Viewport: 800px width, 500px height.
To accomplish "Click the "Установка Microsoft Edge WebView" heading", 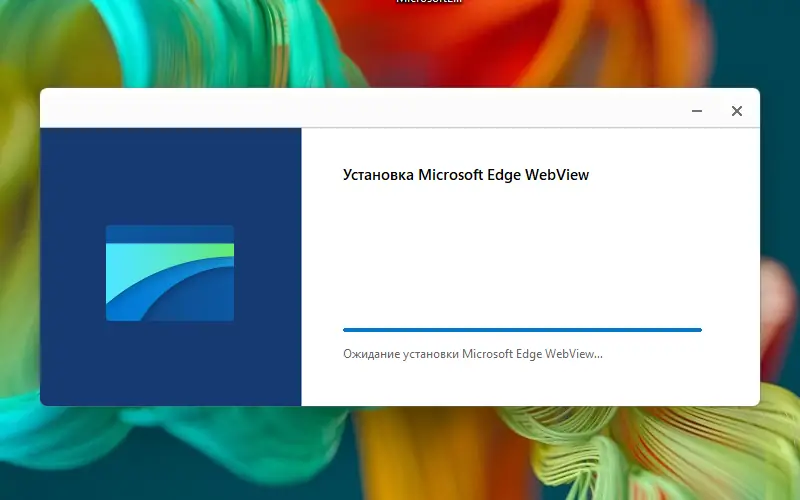I will [466, 175].
